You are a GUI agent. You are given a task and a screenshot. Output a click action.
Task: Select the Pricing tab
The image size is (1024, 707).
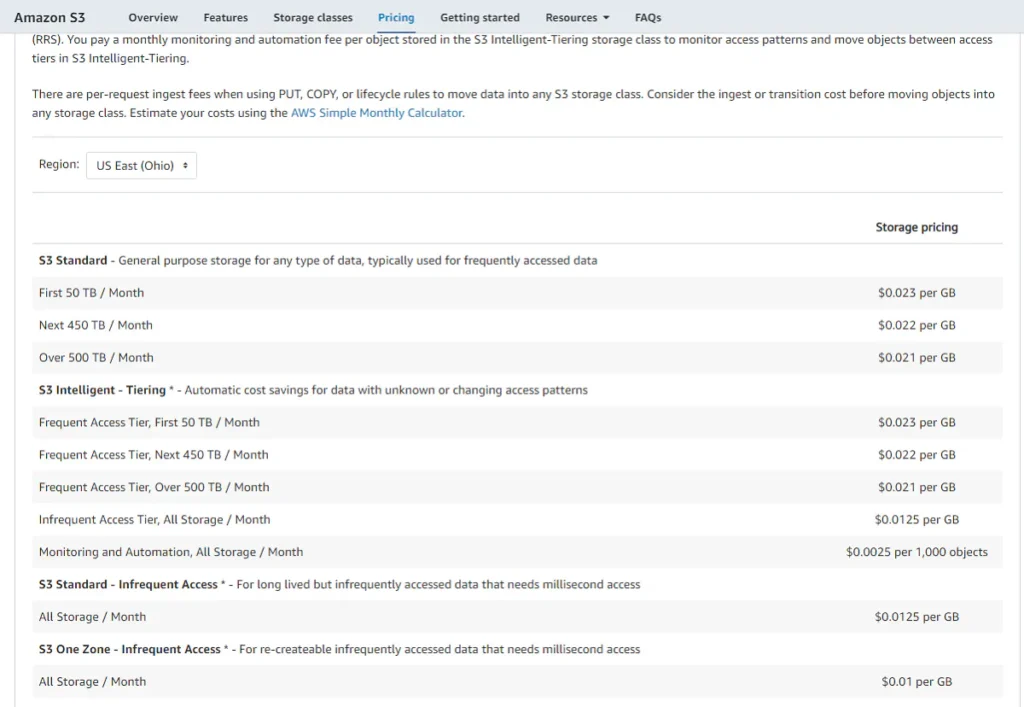pos(396,18)
